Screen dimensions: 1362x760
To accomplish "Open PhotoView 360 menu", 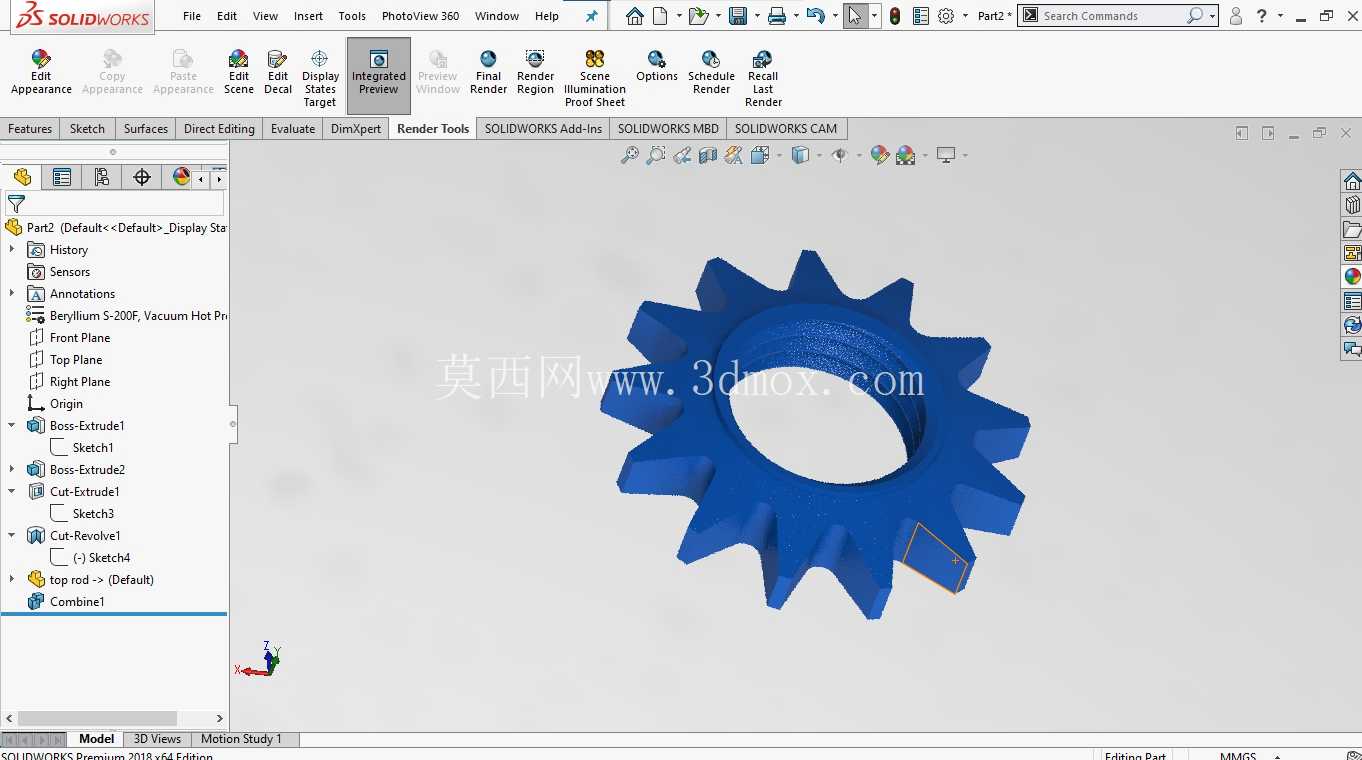I will (420, 16).
